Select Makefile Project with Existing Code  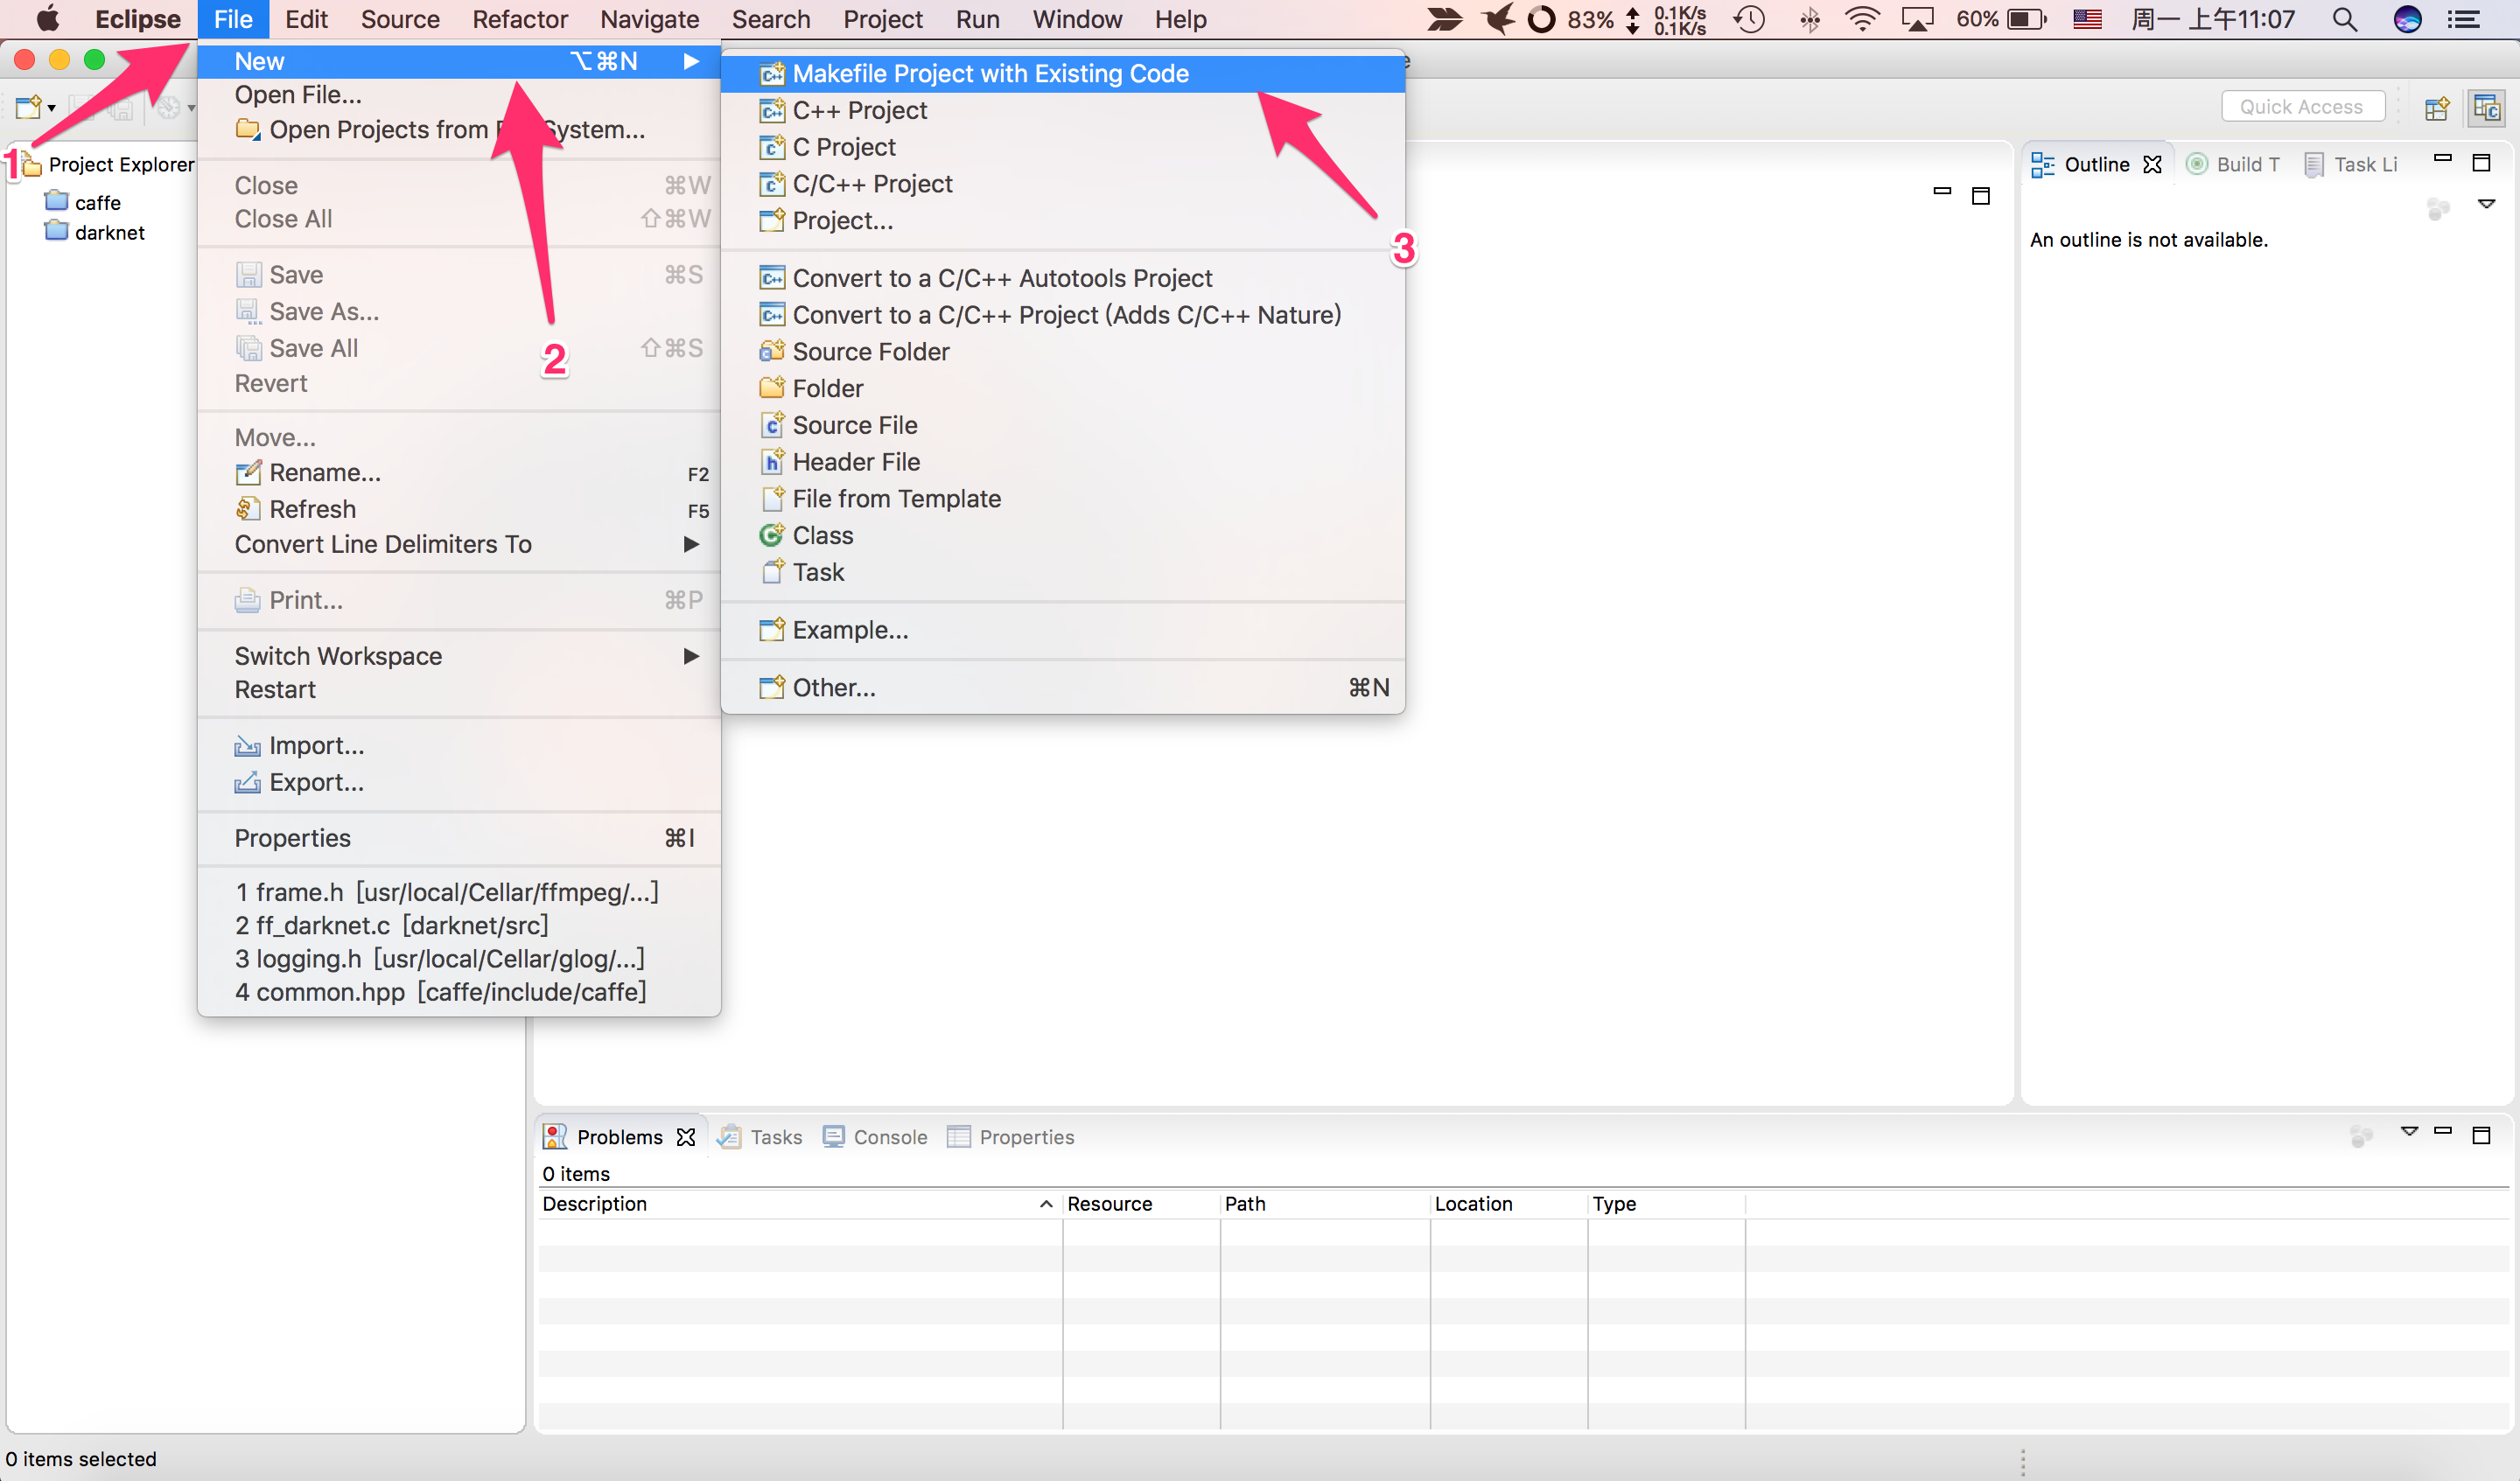[x=1062, y=74]
